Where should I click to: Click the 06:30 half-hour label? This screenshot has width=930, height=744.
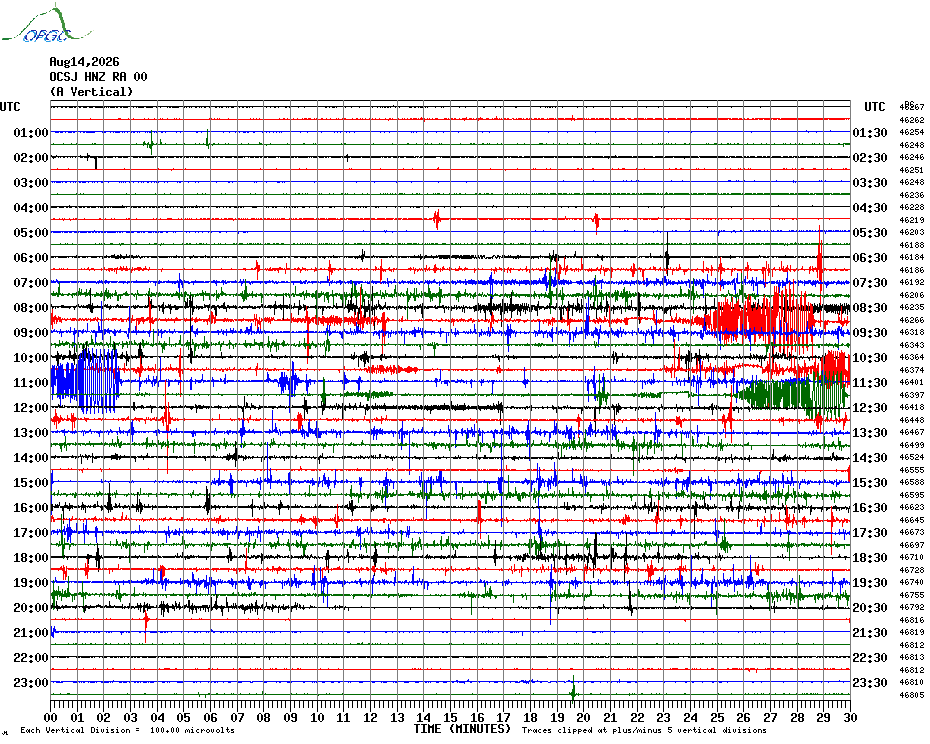(870, 257)
